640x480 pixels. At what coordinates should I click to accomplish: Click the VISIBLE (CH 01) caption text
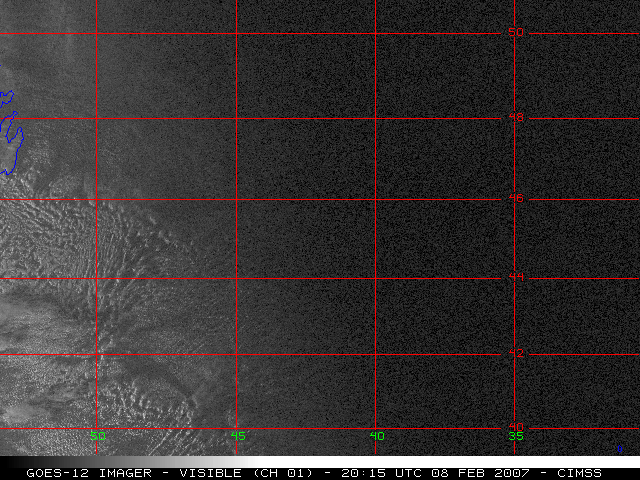coord(246,473)
